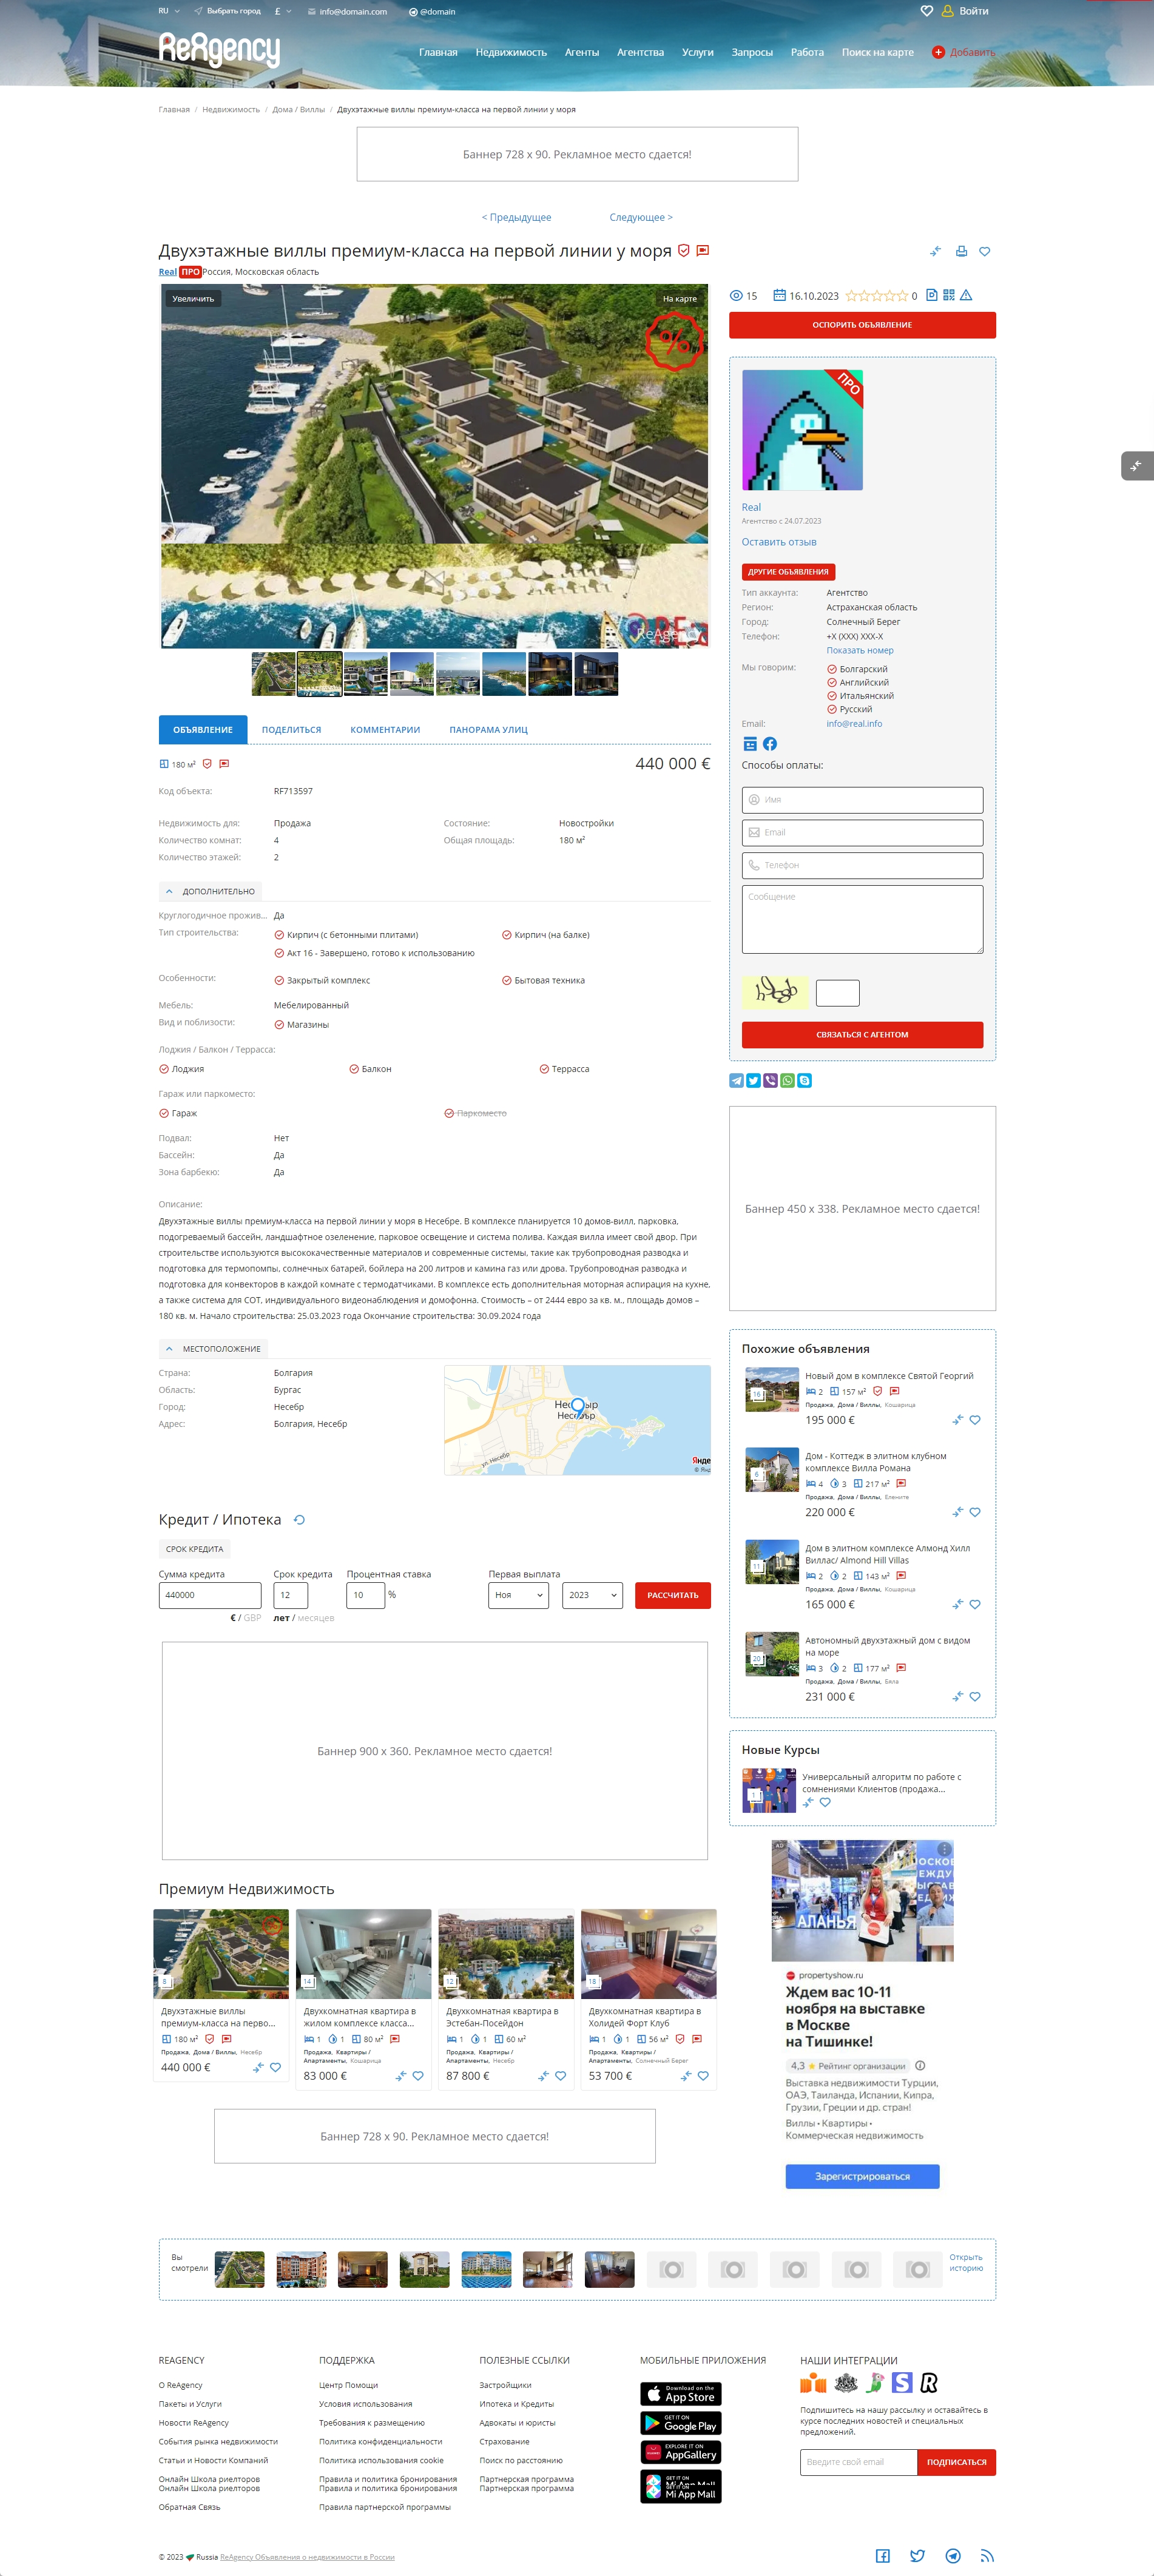Reset the credit calculator with refresh icon

click(x=299, y=1520)
